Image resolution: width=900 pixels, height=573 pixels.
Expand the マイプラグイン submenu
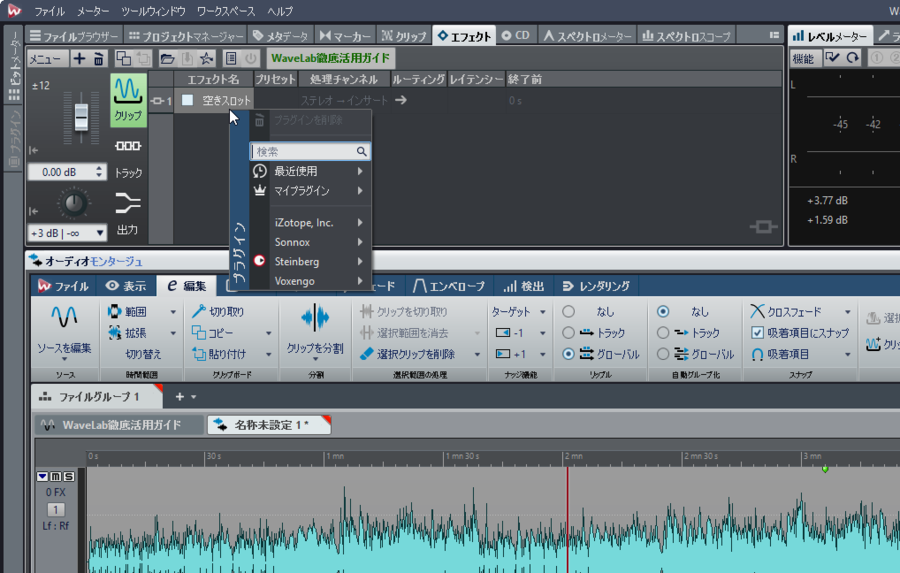point(311,191)
